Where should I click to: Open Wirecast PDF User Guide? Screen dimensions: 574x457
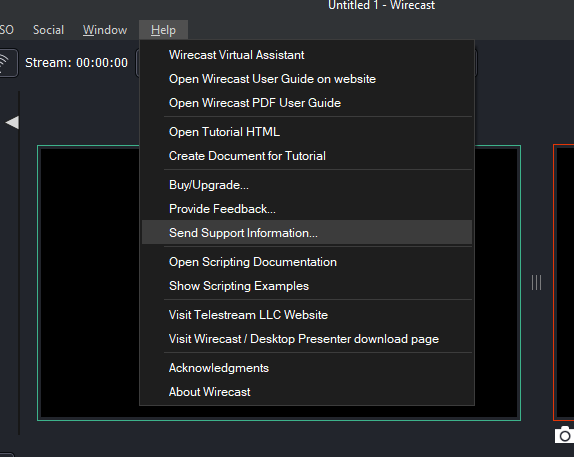pyautogui.click(x=307, y=103)
